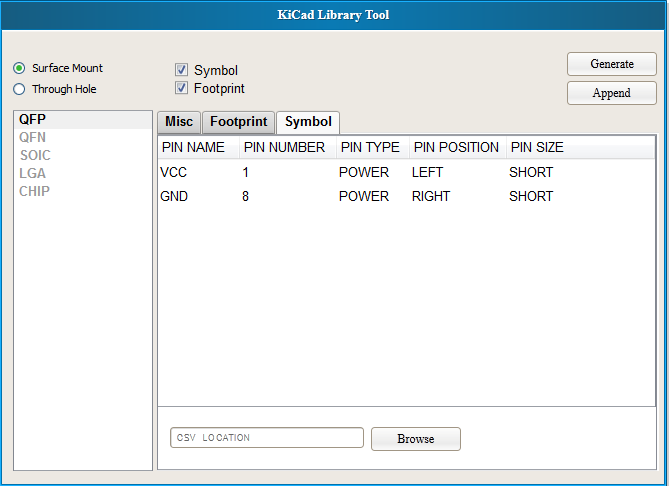Click the Browse button
This screenshot has height=486, width=669.
[x=416, y=439]
